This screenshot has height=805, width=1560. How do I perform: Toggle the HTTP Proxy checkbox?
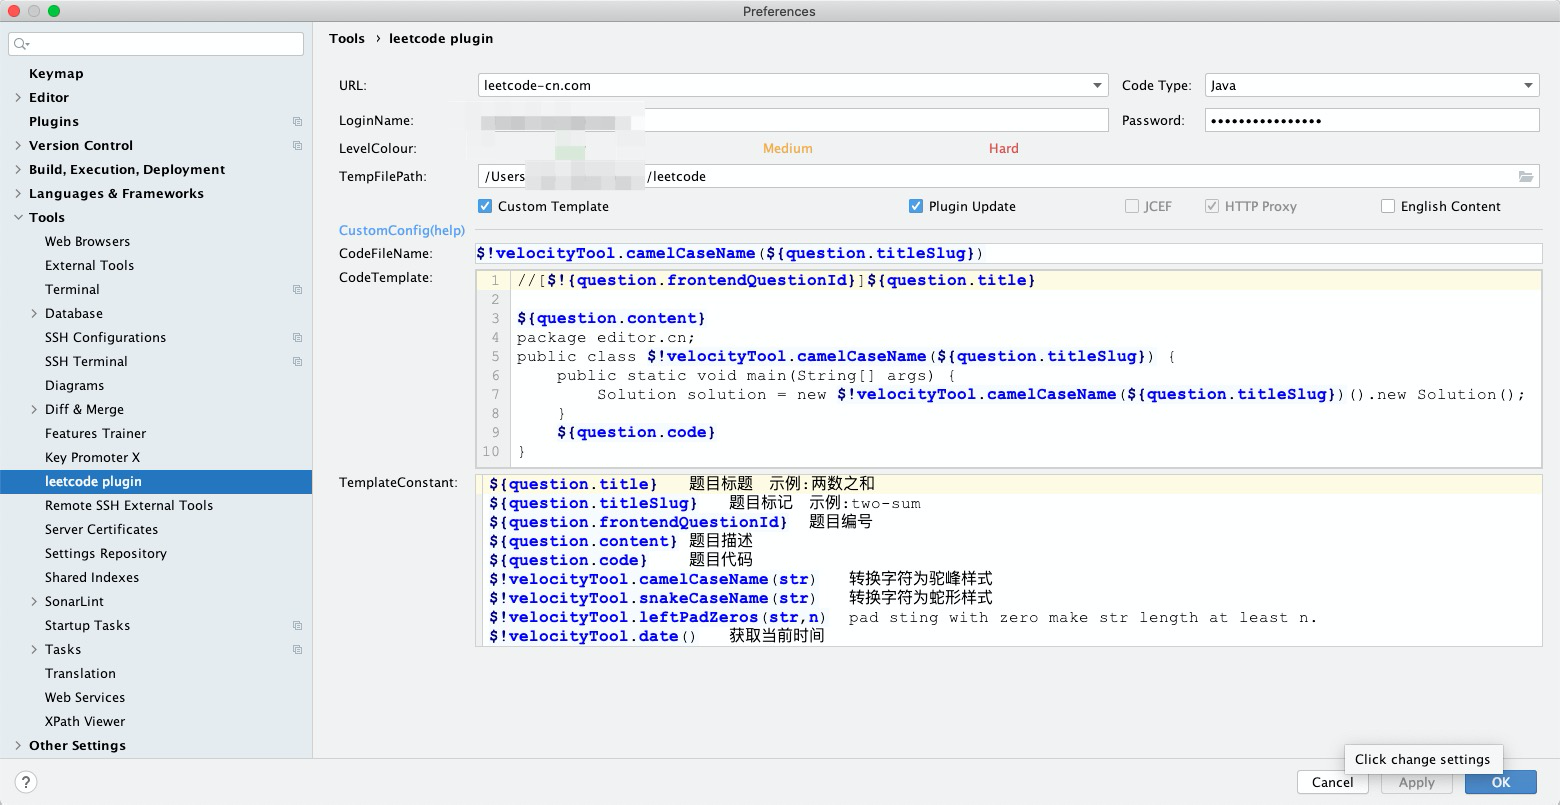pyautogui.click(x=1212, y=206)
